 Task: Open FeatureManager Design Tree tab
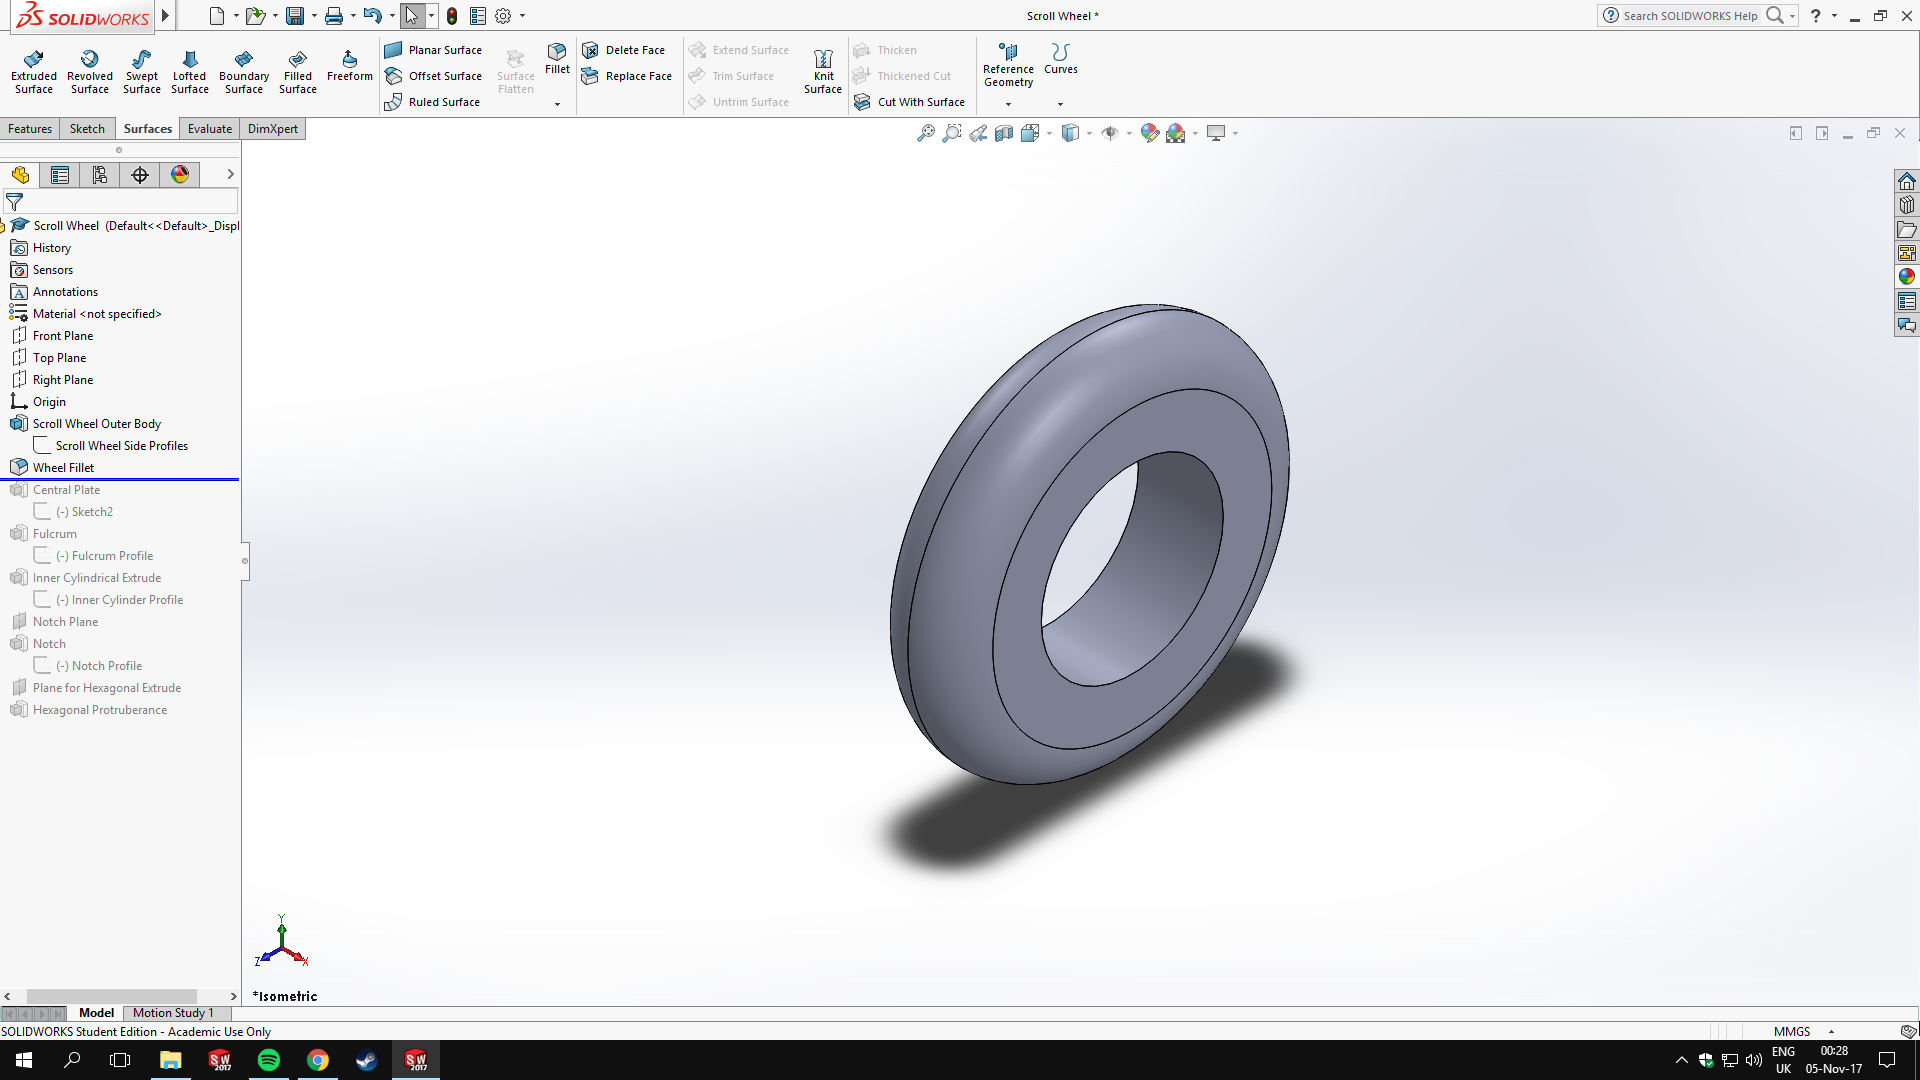tap(20, 175)
